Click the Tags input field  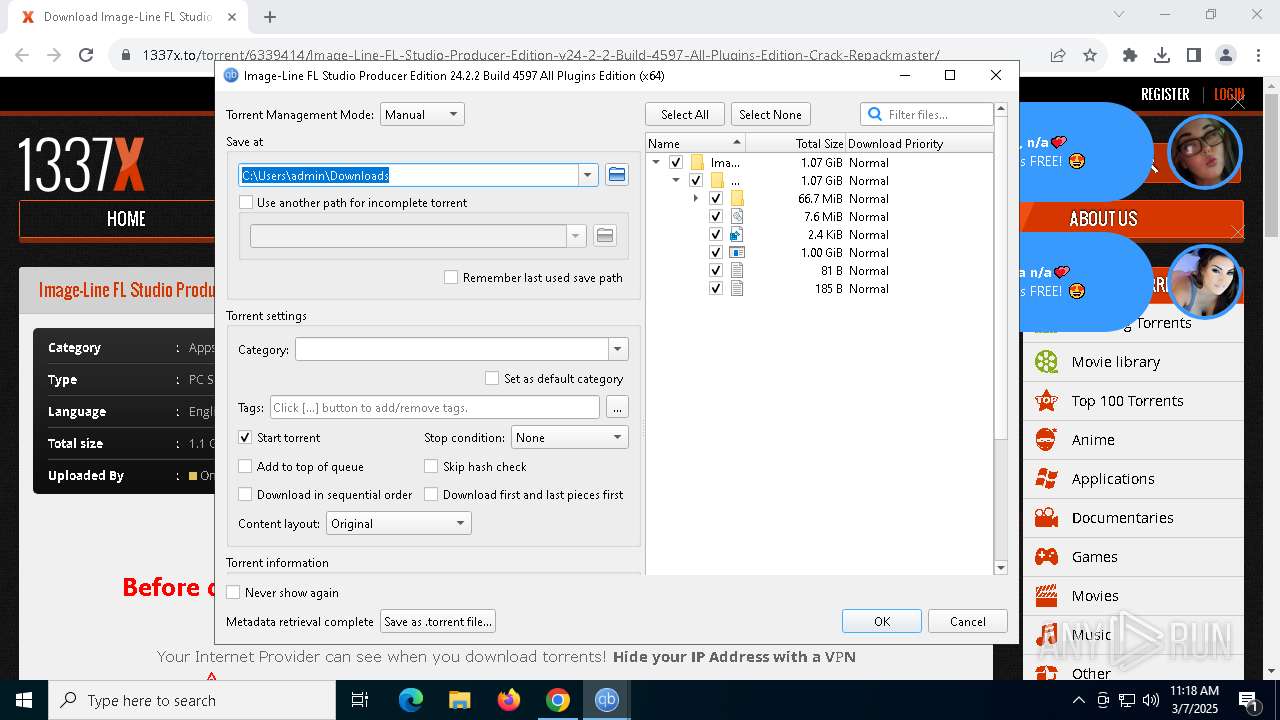point(435,408)
